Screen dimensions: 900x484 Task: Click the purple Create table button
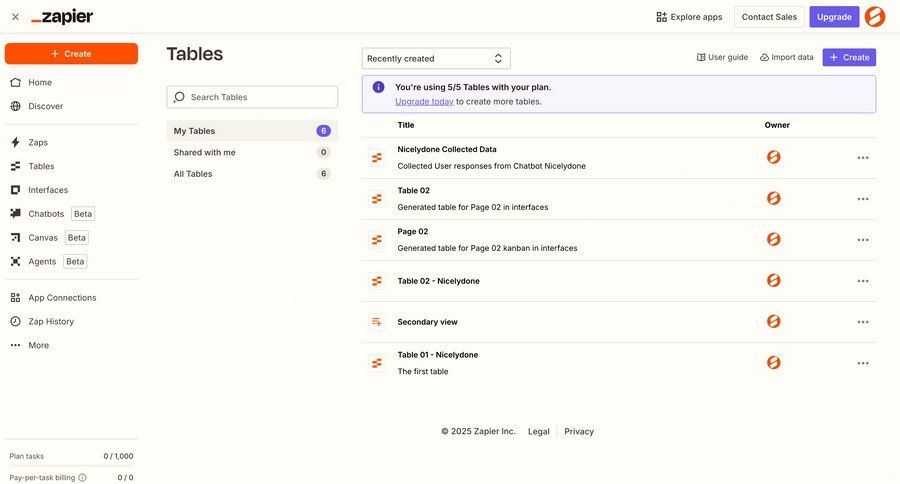849,57
